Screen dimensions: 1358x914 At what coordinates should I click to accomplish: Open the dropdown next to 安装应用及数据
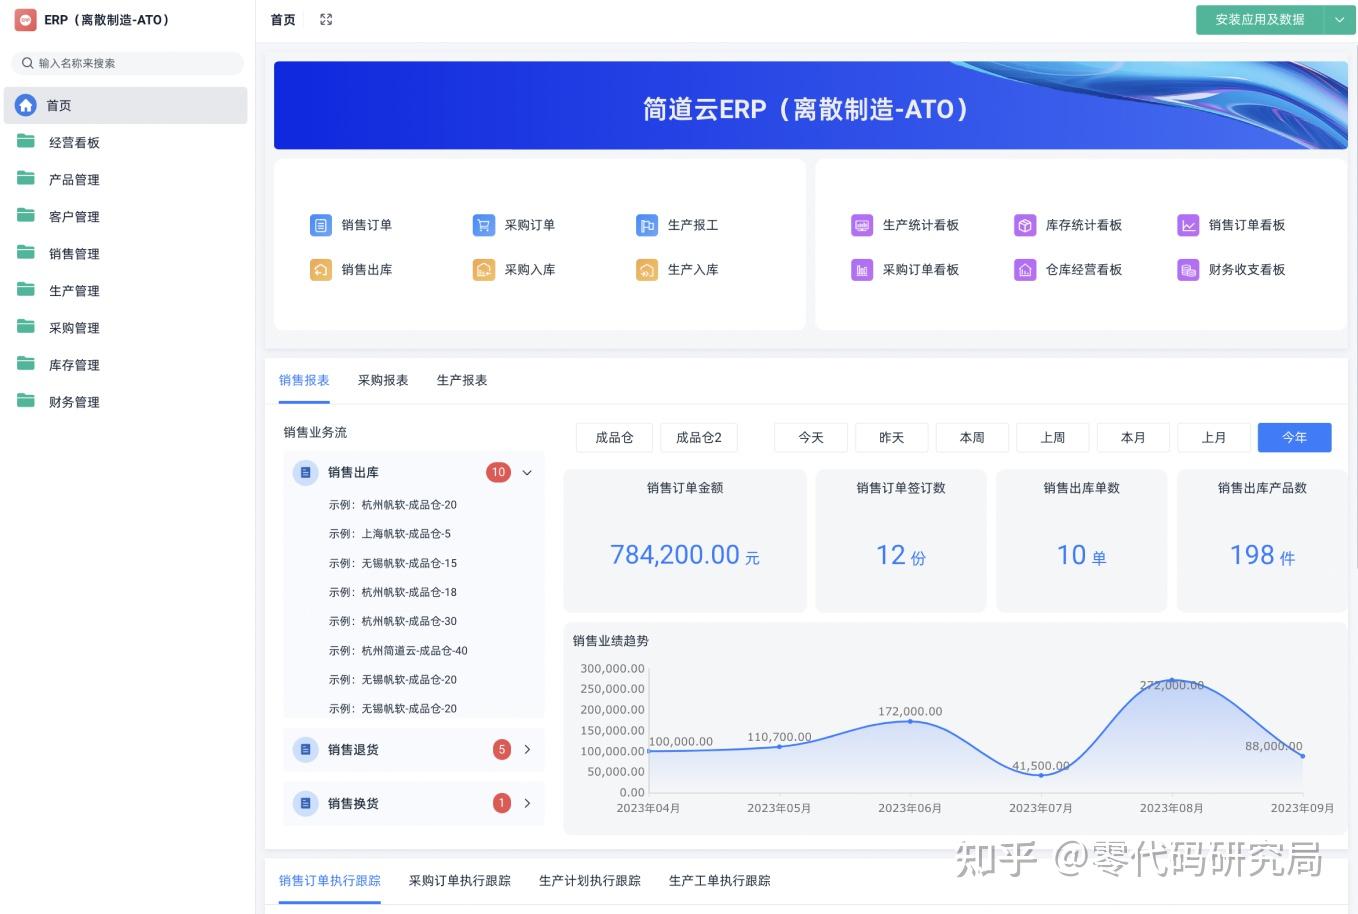click(x=1339, y=19)
